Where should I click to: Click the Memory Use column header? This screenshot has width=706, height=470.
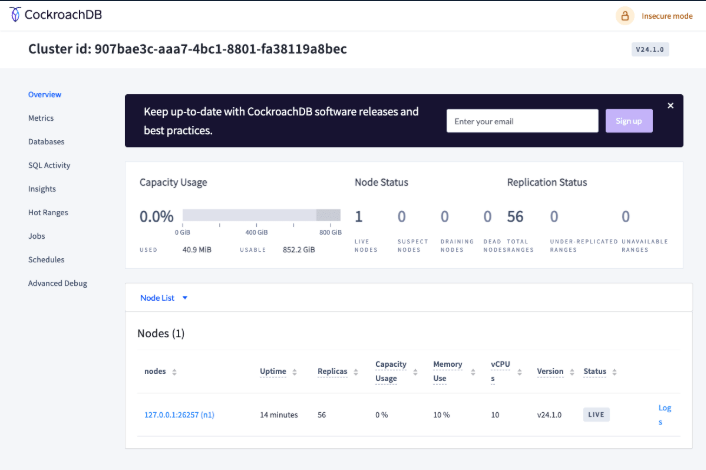tap(448, 371)
